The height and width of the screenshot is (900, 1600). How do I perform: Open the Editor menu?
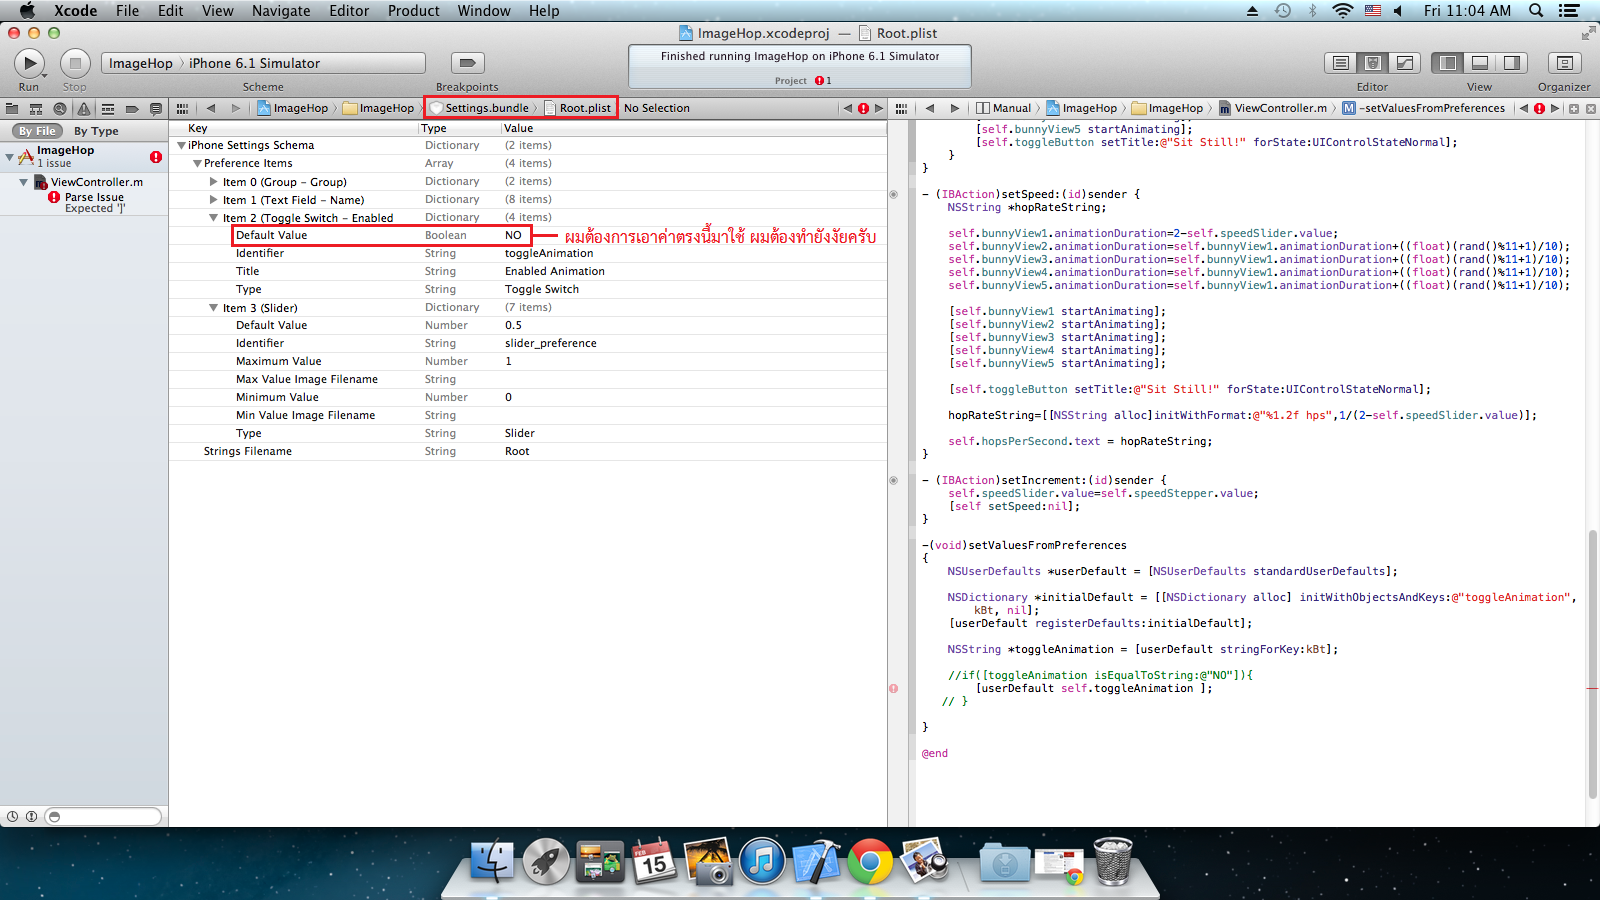click(349, 10)
